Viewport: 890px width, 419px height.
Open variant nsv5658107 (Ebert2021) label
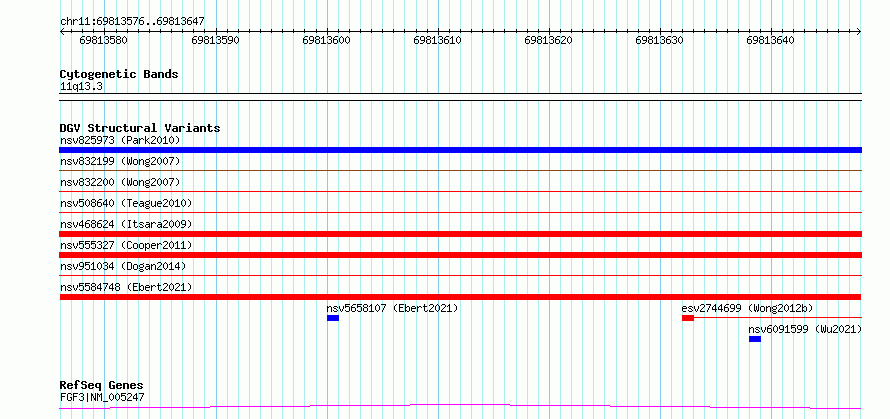(x=392, y=308)
